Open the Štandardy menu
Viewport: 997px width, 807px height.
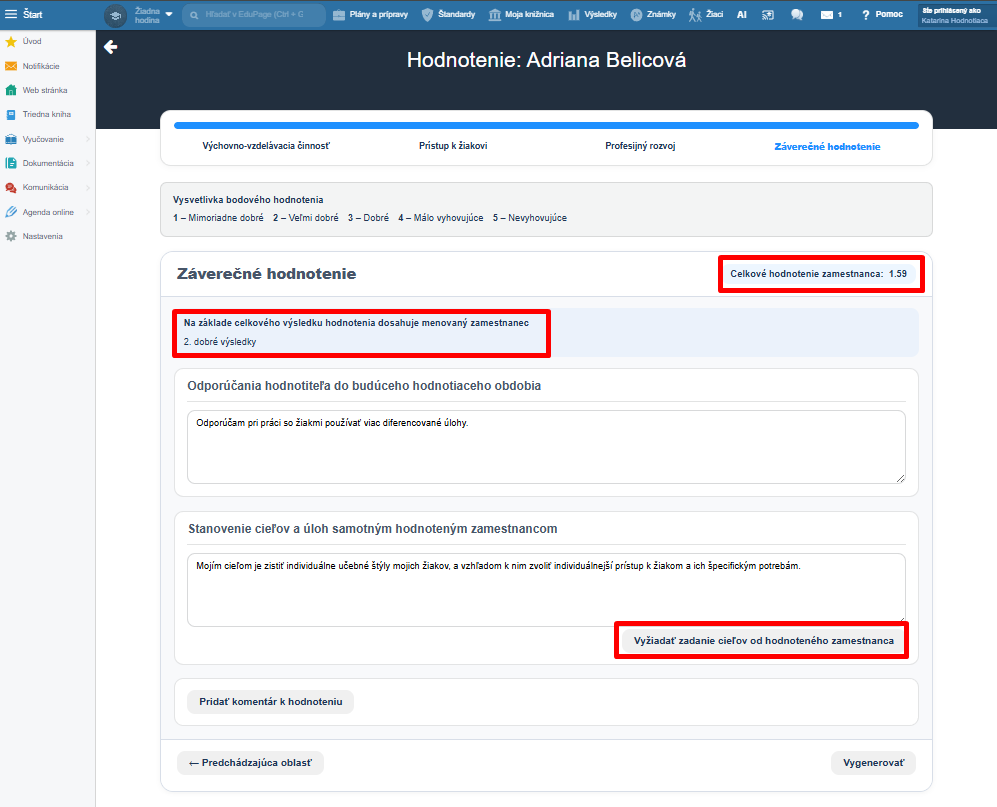[448, 15]
